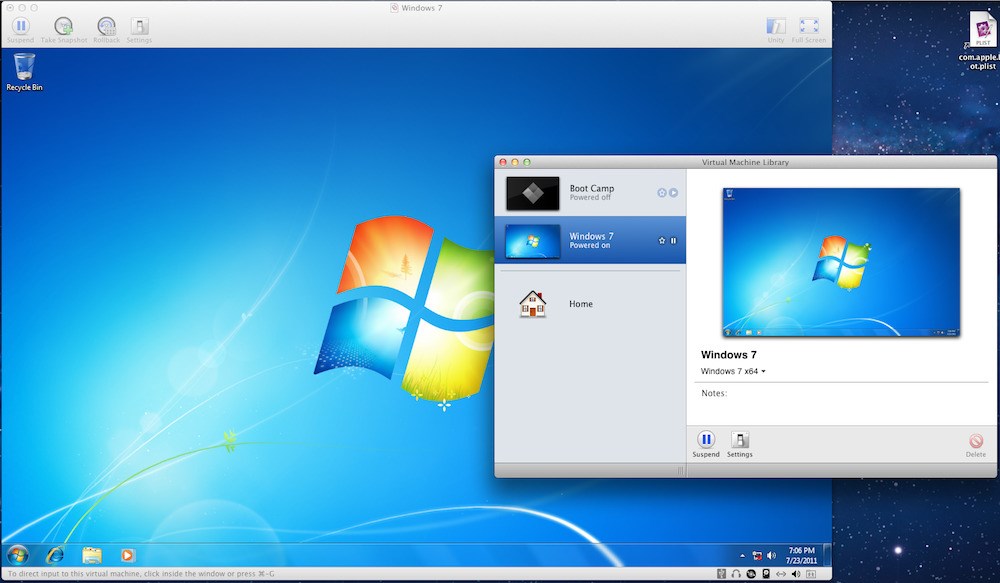This screenshot has height=583, width=1000.
Task: Select the Recycle Bin desktop icon
Action: coord(24,72)
